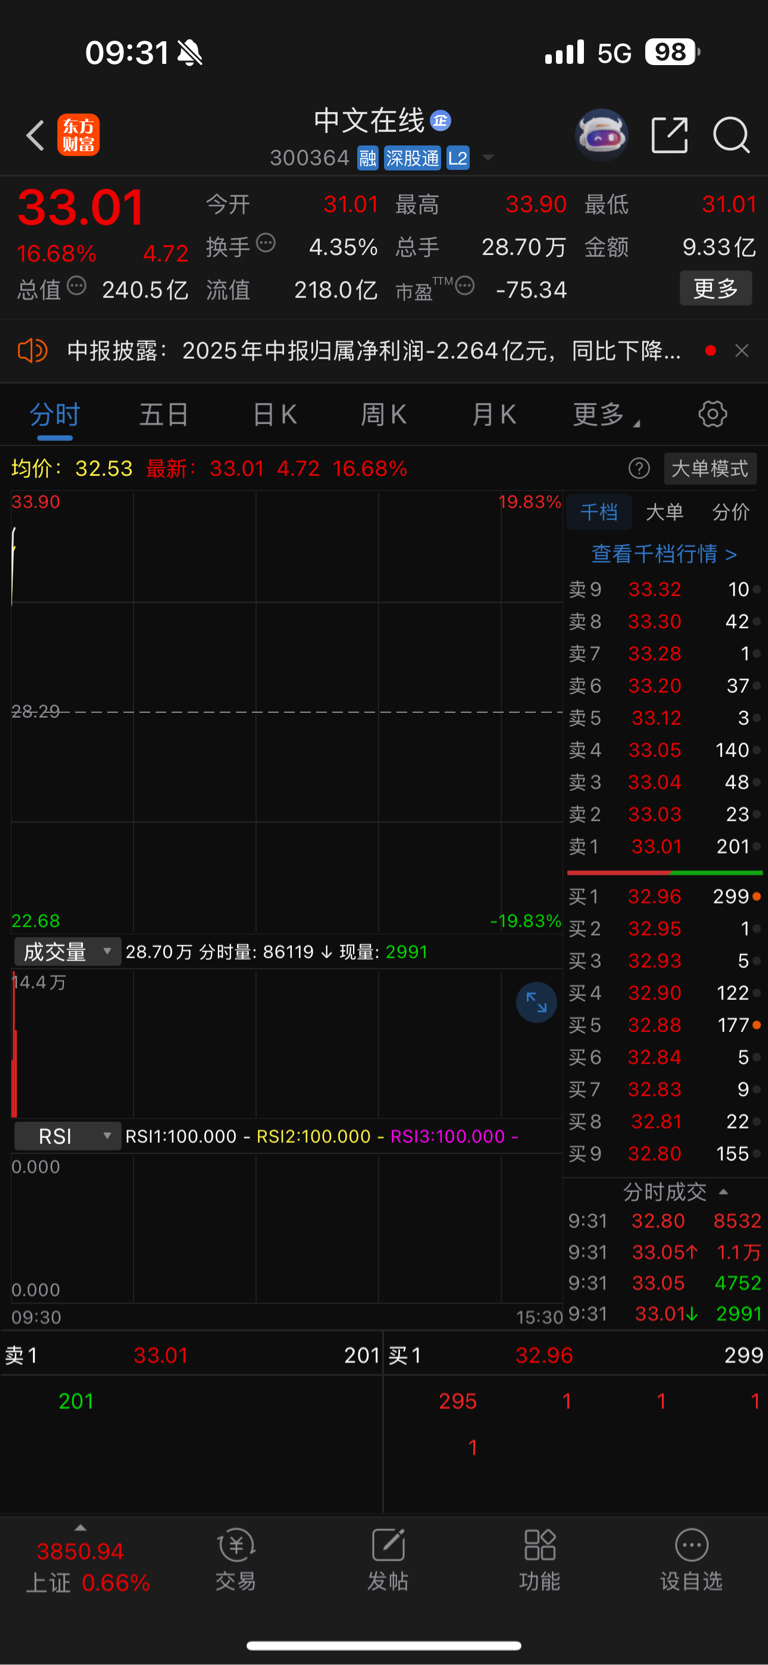Tap info icon beside 市盈TTM

[x=465, y=286]
